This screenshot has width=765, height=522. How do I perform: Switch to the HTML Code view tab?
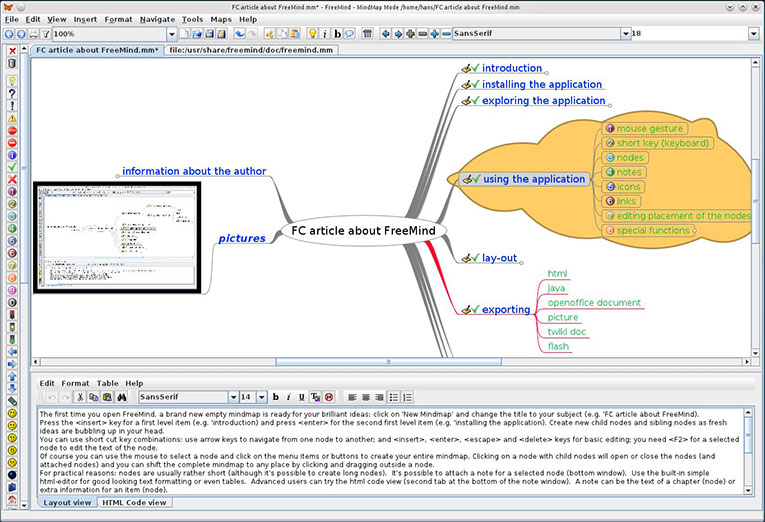pyautogui.click(x=134, y=502)
